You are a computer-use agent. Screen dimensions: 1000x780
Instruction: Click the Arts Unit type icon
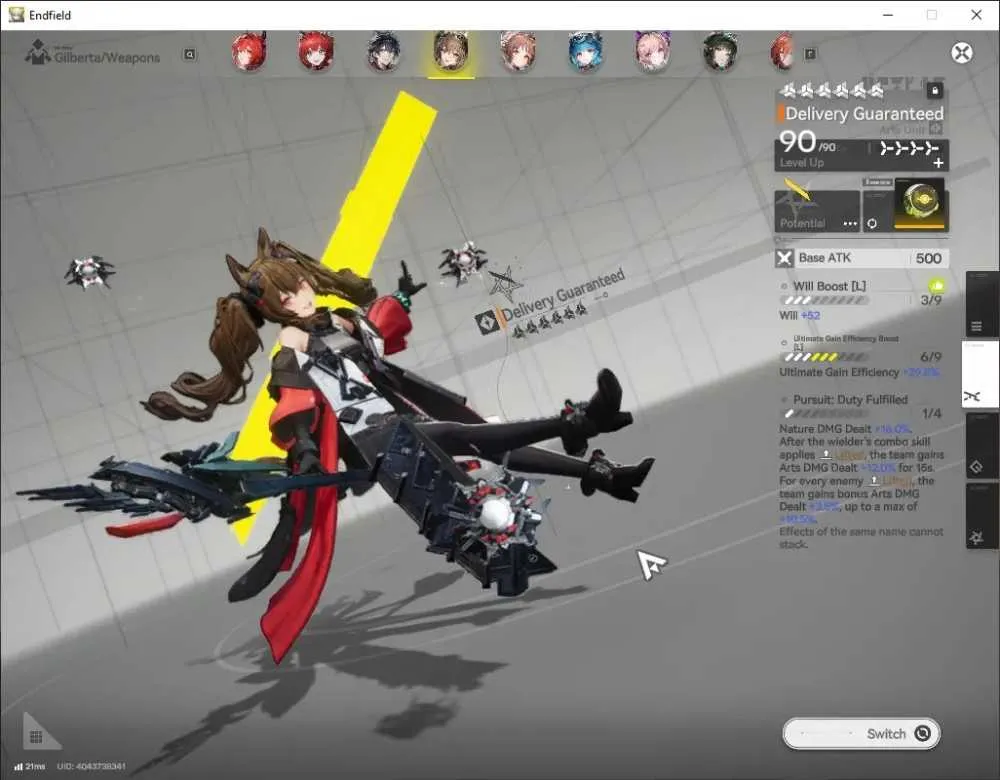936,129
